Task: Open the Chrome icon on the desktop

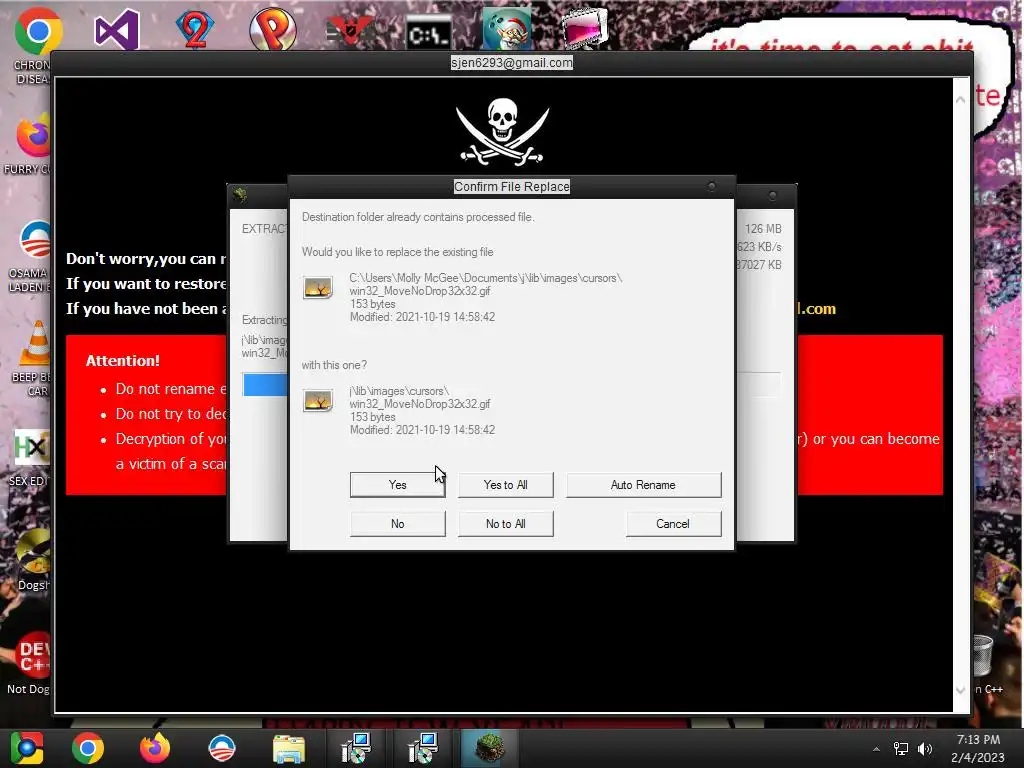Action: [38, 30]
